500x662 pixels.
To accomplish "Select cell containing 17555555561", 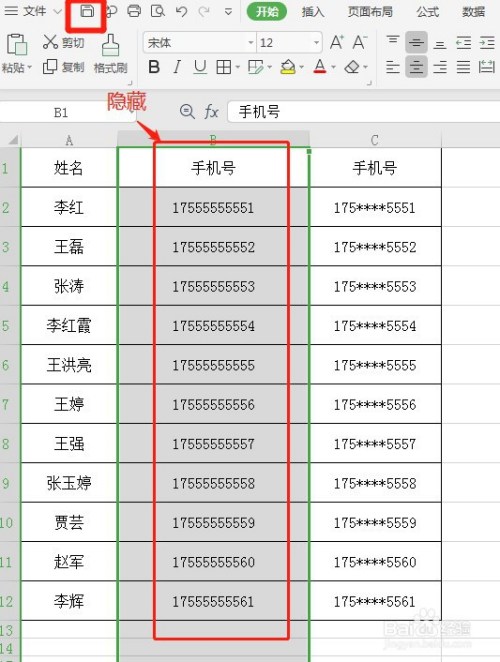I will [x=213, y=601].
